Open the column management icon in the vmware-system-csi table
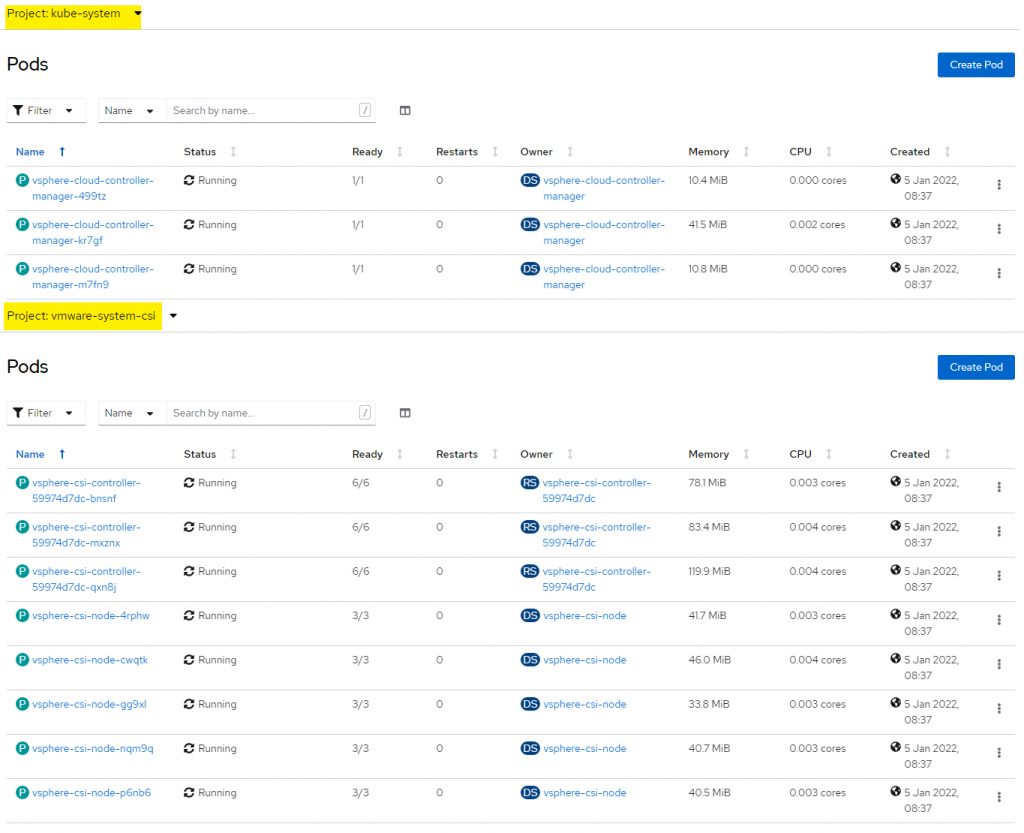 click(x=404, y=412)
